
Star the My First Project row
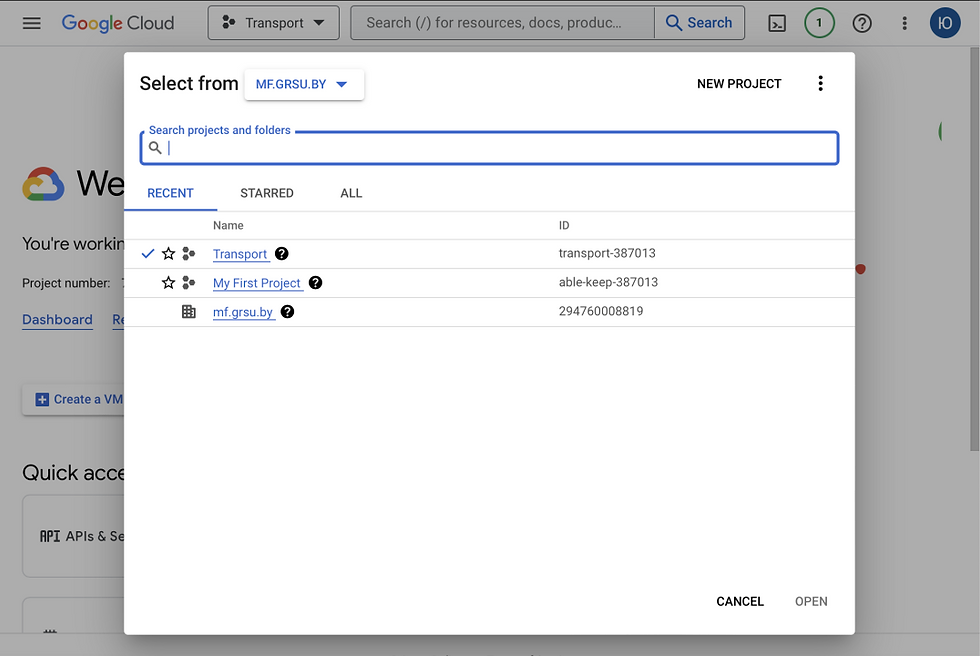click(x=168, y=282)
